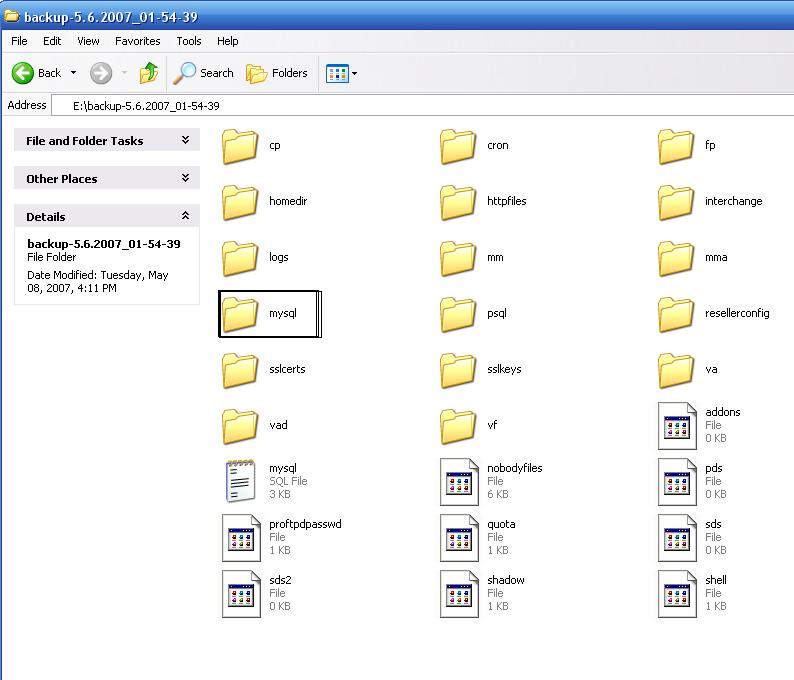The image size is (794, 680).
Task: Click the 'interchange' folder name text
Action: point(734,202)
